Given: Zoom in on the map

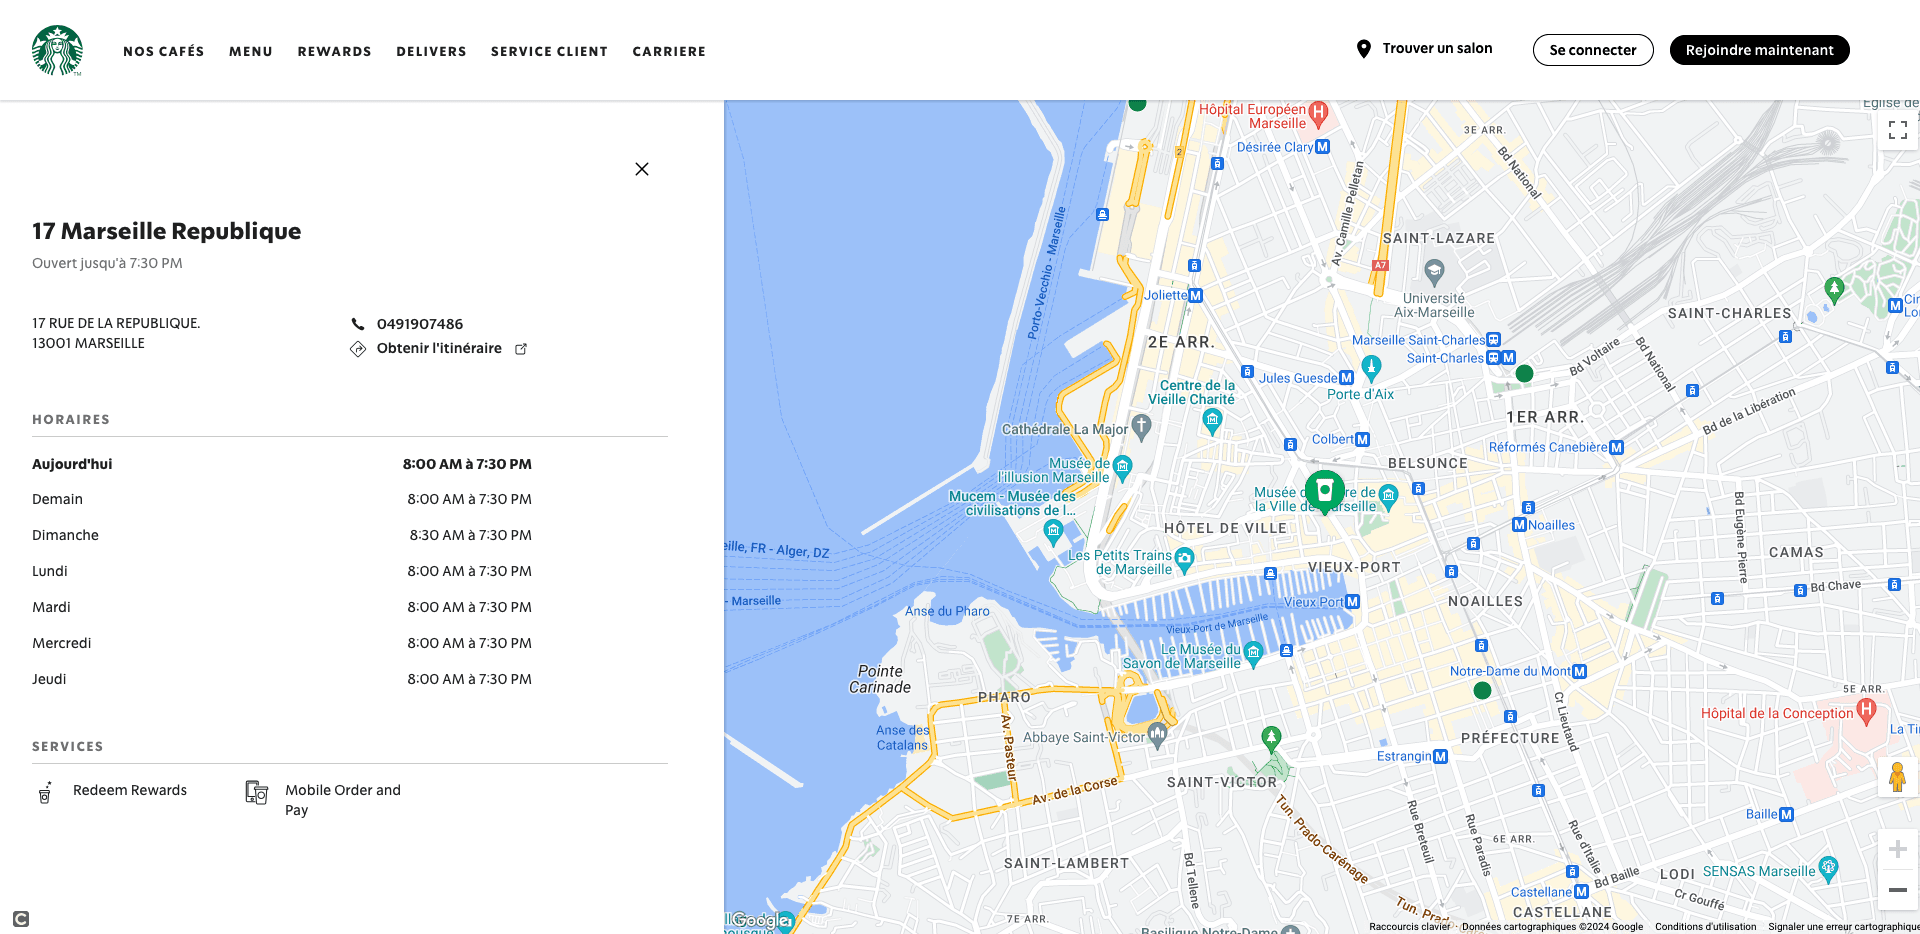Looking at the screenshot, I should pyautogui.click(x=1898, y=850).
